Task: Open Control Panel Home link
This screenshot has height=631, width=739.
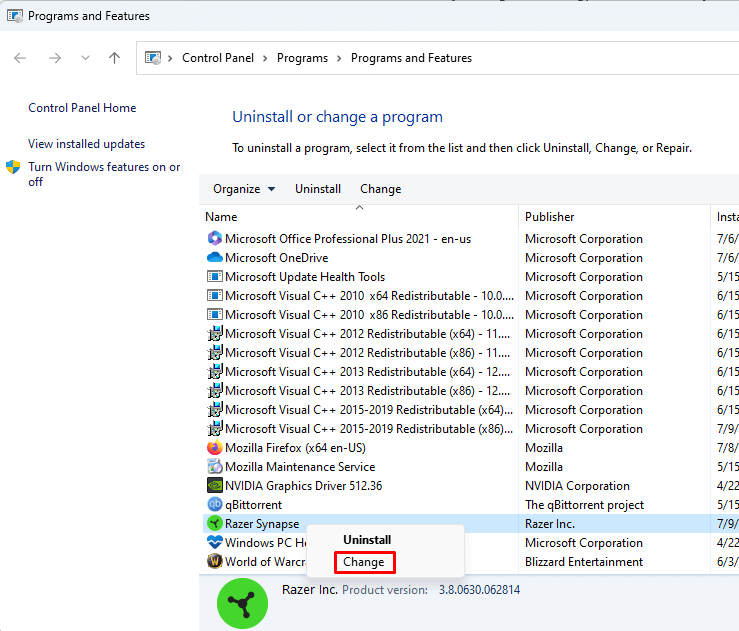Action: tap(82, 108)
